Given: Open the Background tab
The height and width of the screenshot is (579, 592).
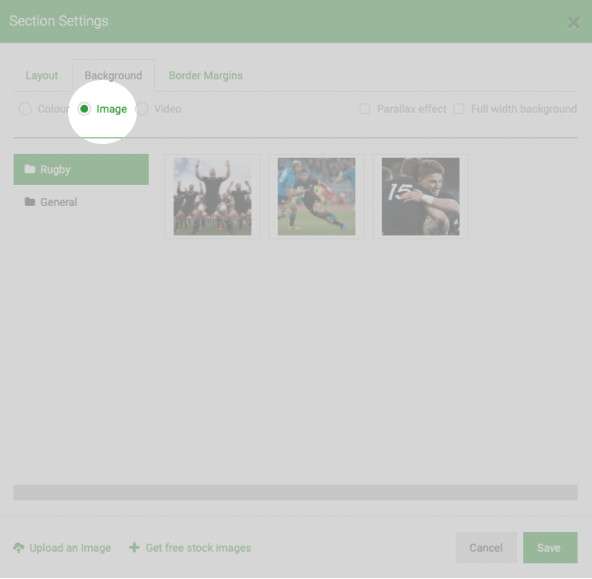Looking at the screenshot, I should coord(113,75).
